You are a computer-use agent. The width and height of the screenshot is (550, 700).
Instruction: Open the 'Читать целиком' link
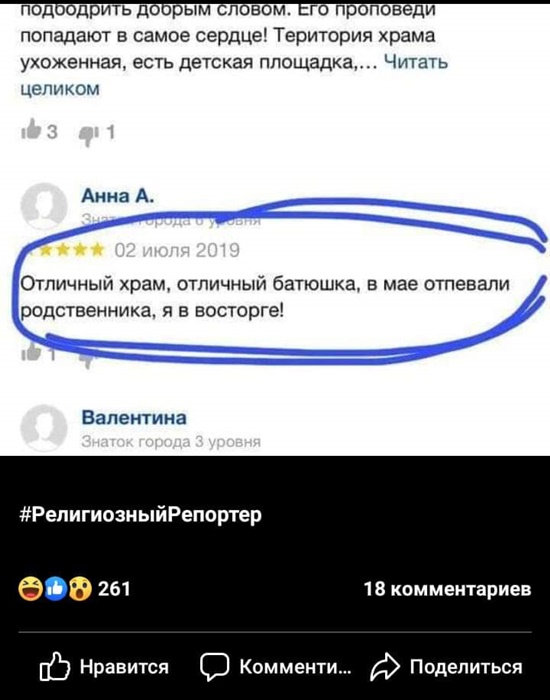coord(234,75)
